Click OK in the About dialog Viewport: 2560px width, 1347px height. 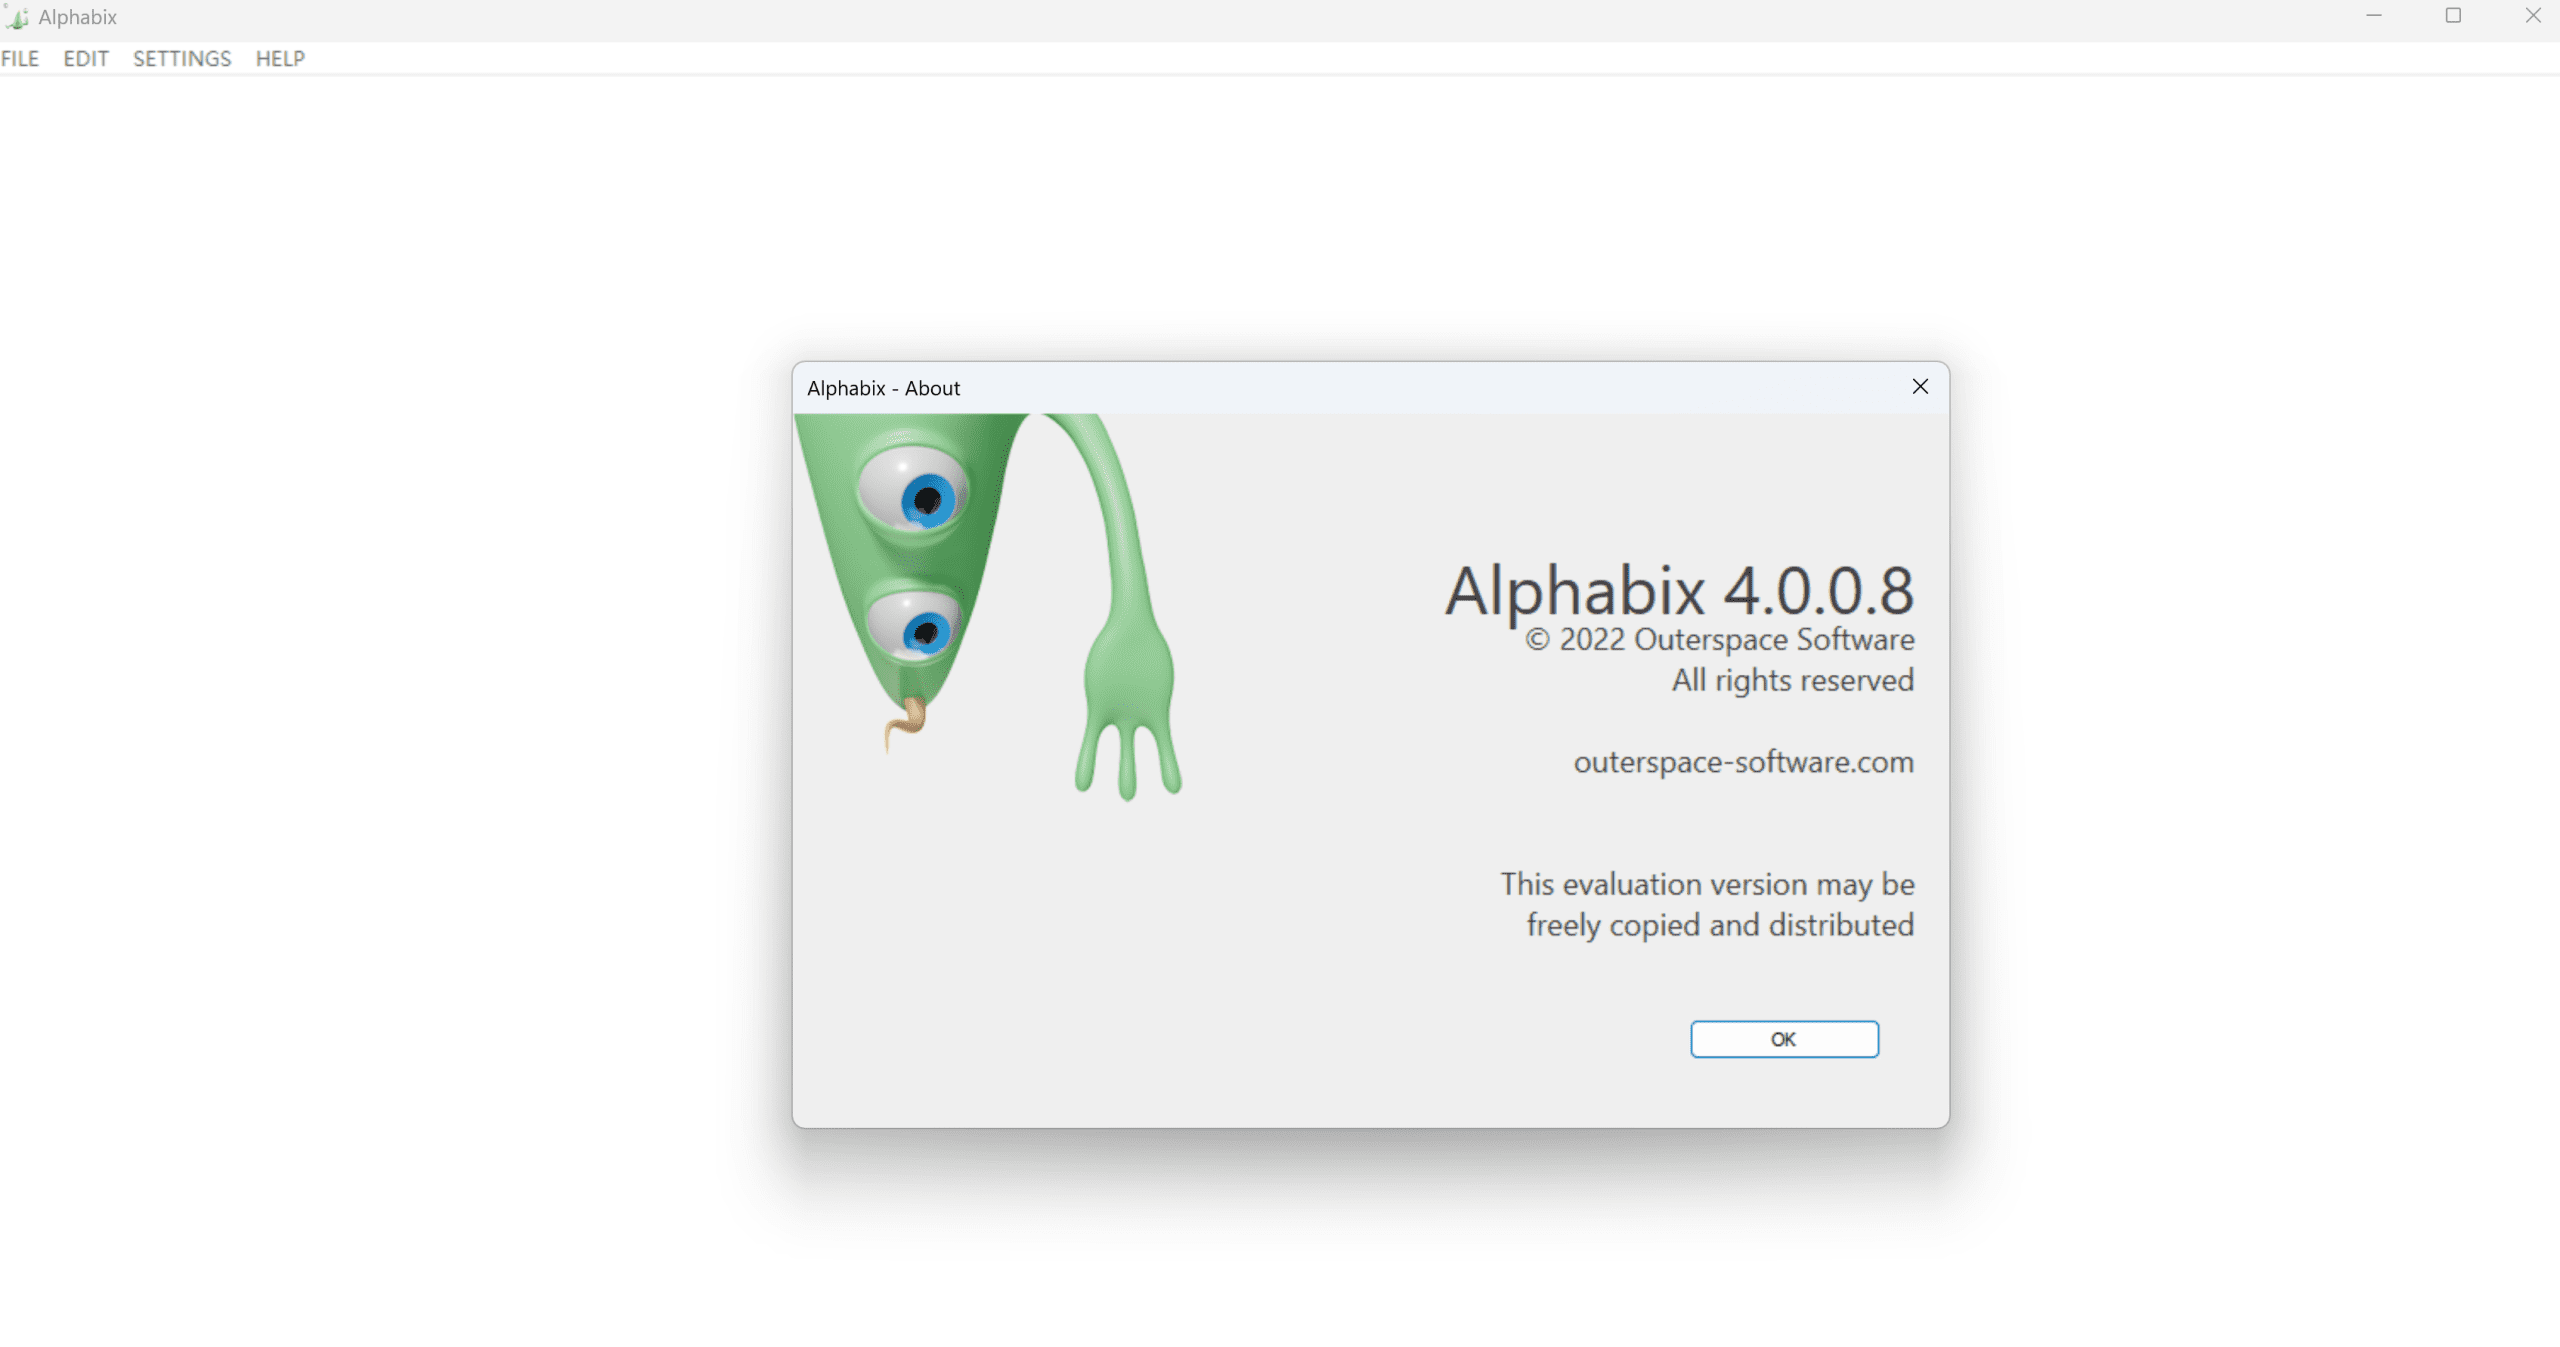pos(1784,1039)
